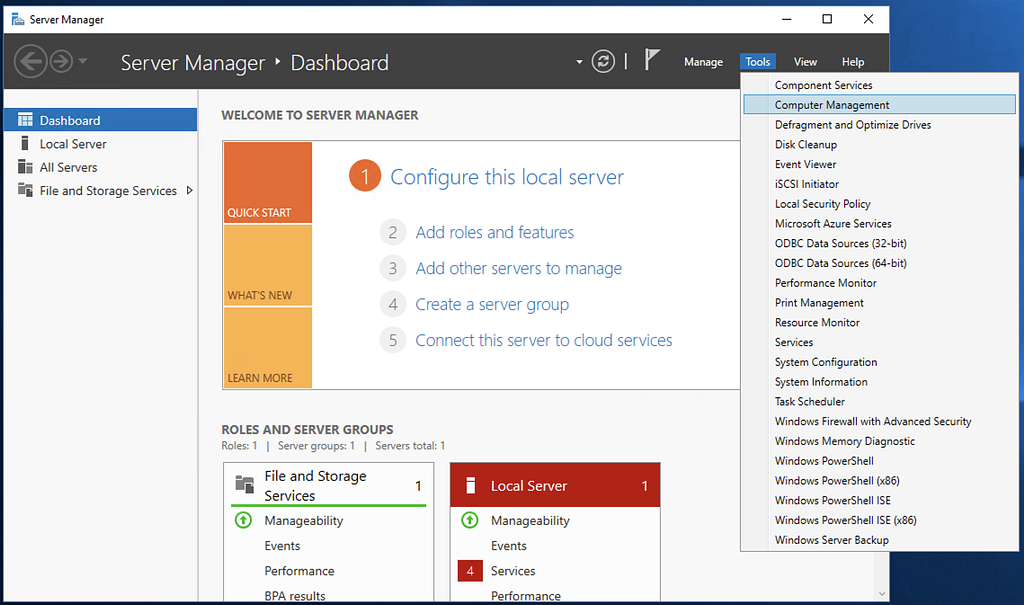Close the Tools menu
The image size is (1024, 605).
(x=758, y=62)
